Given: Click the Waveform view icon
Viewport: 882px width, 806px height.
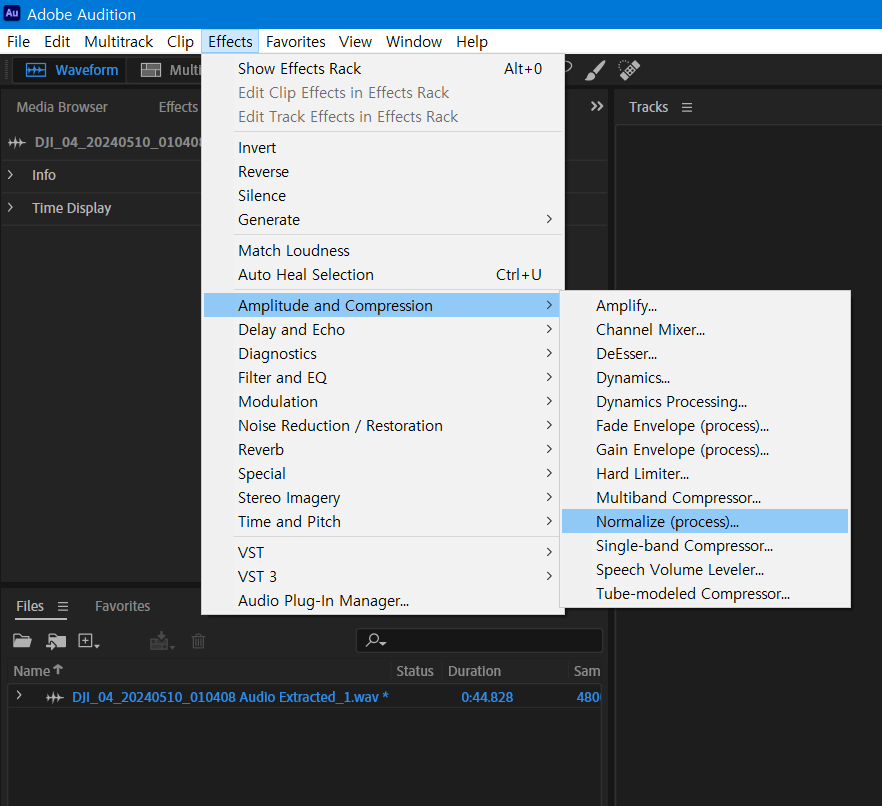Looking at the screenshot, I should click(x=35, y=70).
